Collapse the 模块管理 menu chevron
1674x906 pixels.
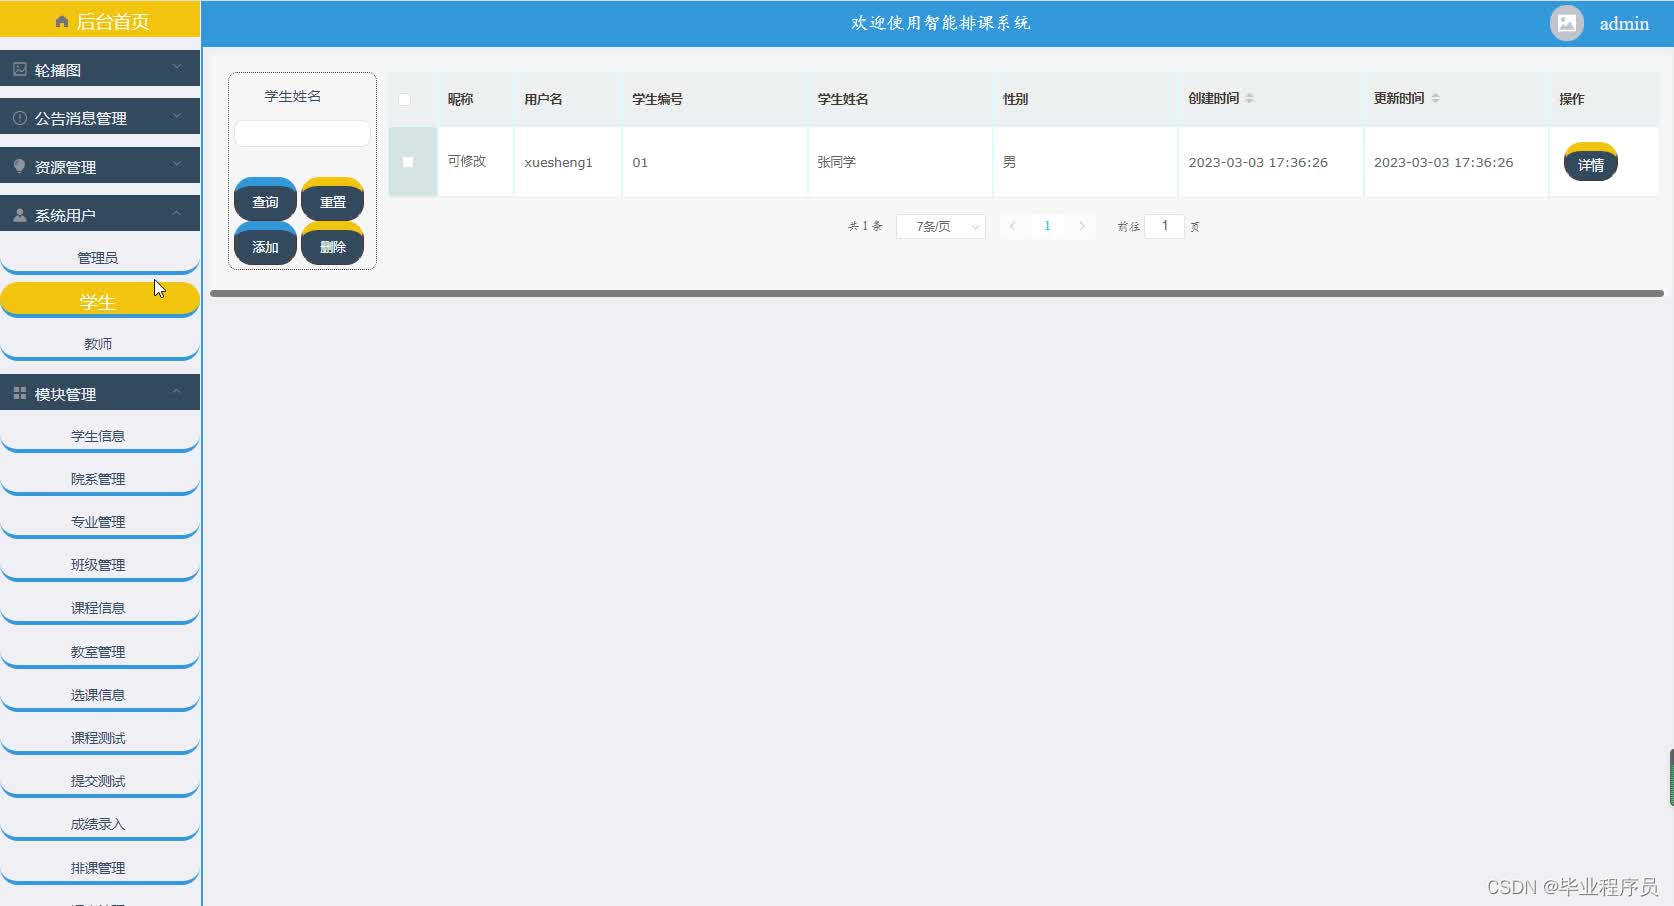pyautogui.click(x=176, y=391)
